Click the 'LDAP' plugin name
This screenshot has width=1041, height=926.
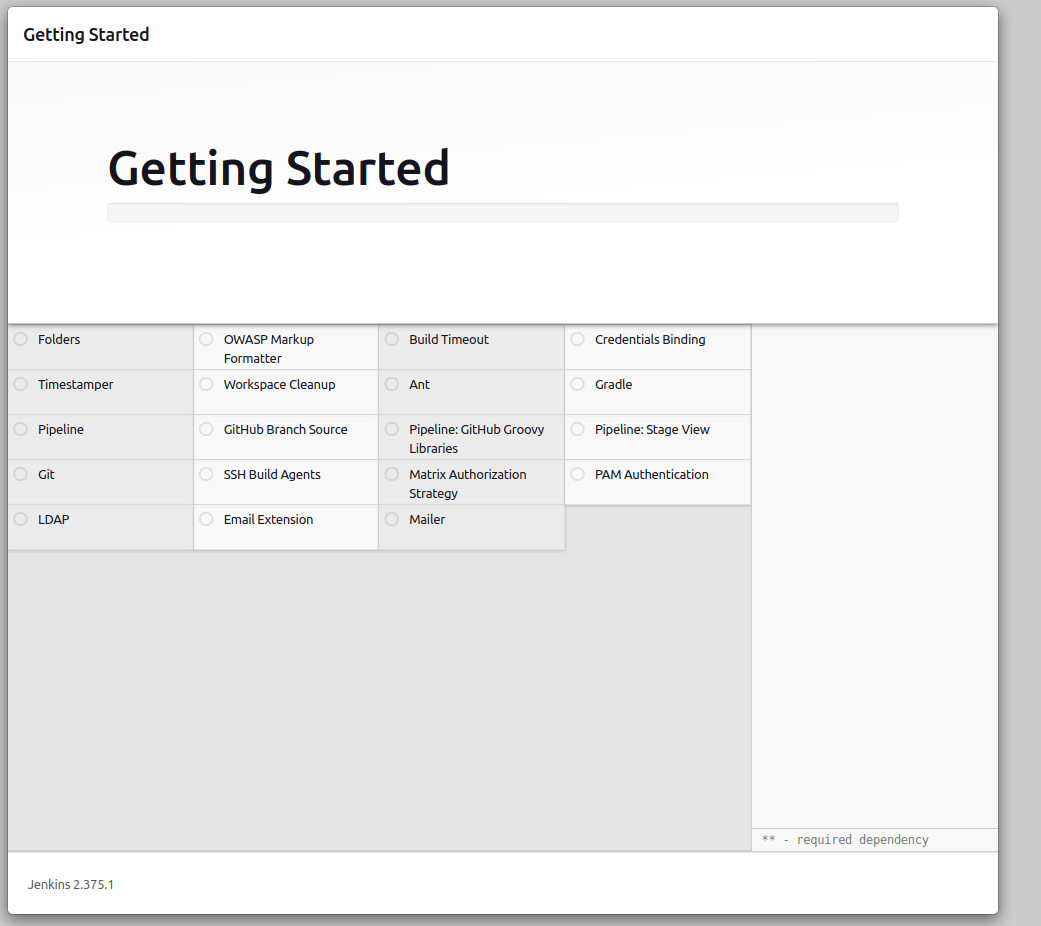tap(54, 520)
